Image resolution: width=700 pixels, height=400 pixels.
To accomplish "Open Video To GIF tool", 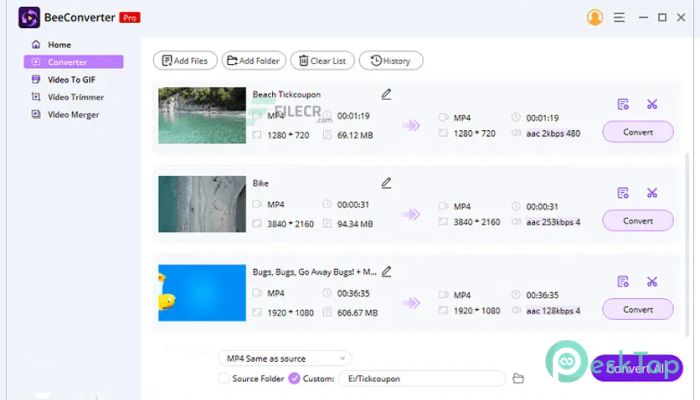I will click(71, 79).
